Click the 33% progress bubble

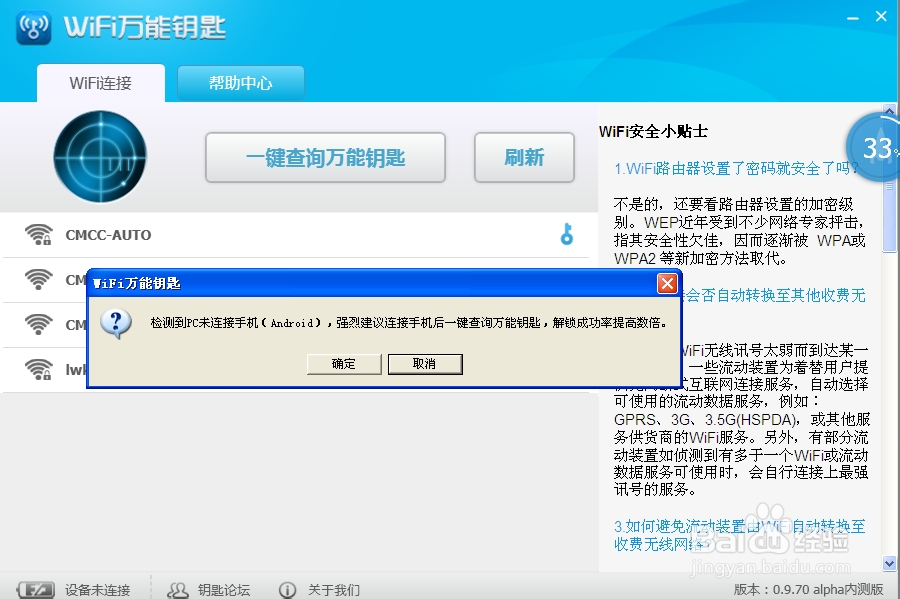click(875, 147)
